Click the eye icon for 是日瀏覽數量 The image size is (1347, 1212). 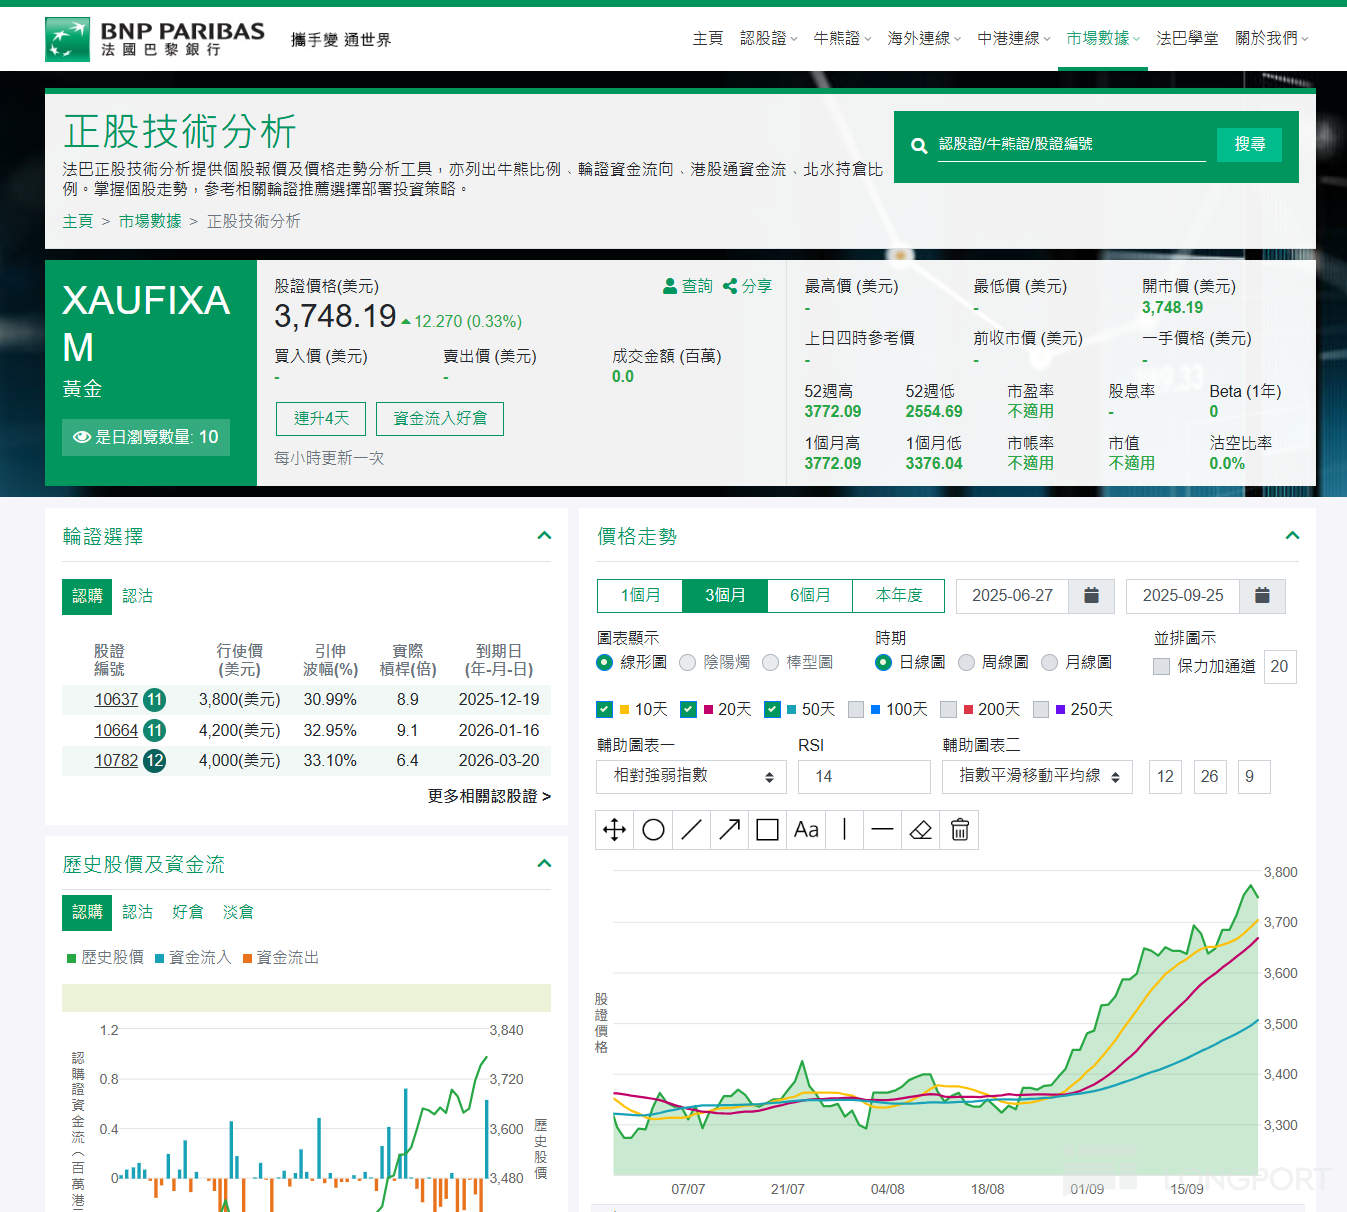(82, 437)
